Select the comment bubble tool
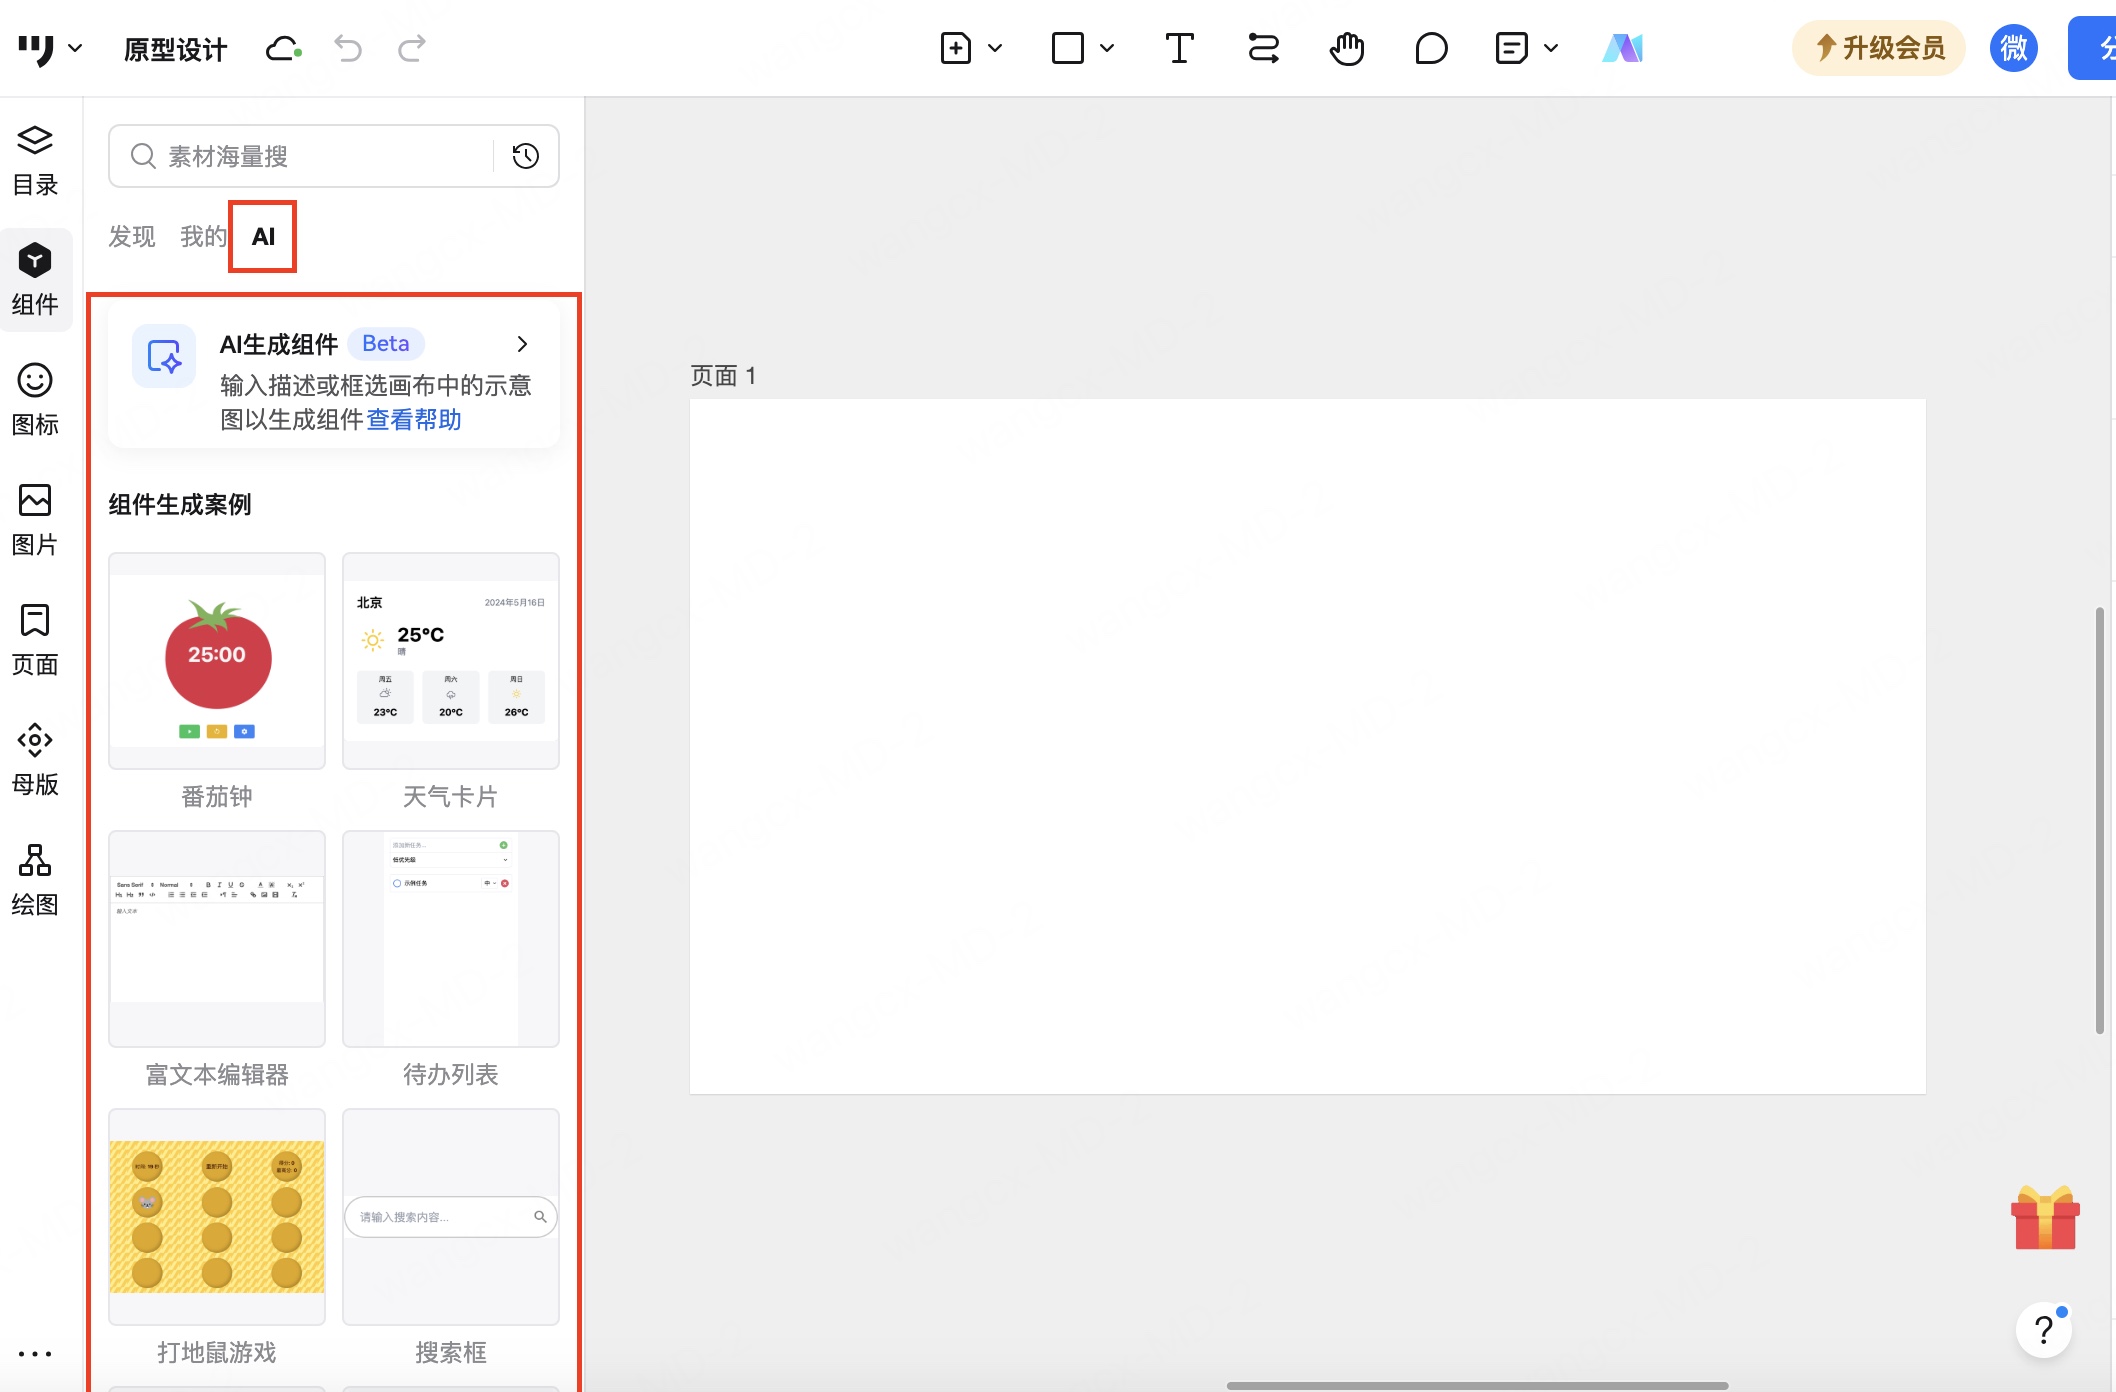Image resolution: width=2116 pixels, height=1392 pixels. [1431, 48]
